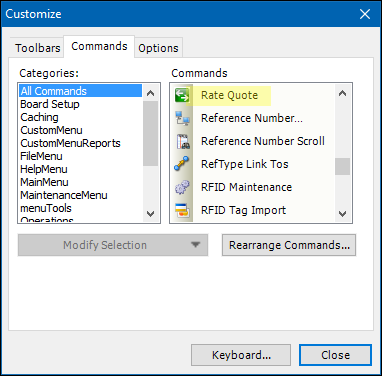
Task: Select the MaintenanceMenu category
Action: pyautogui.click(x=64, y=195)
